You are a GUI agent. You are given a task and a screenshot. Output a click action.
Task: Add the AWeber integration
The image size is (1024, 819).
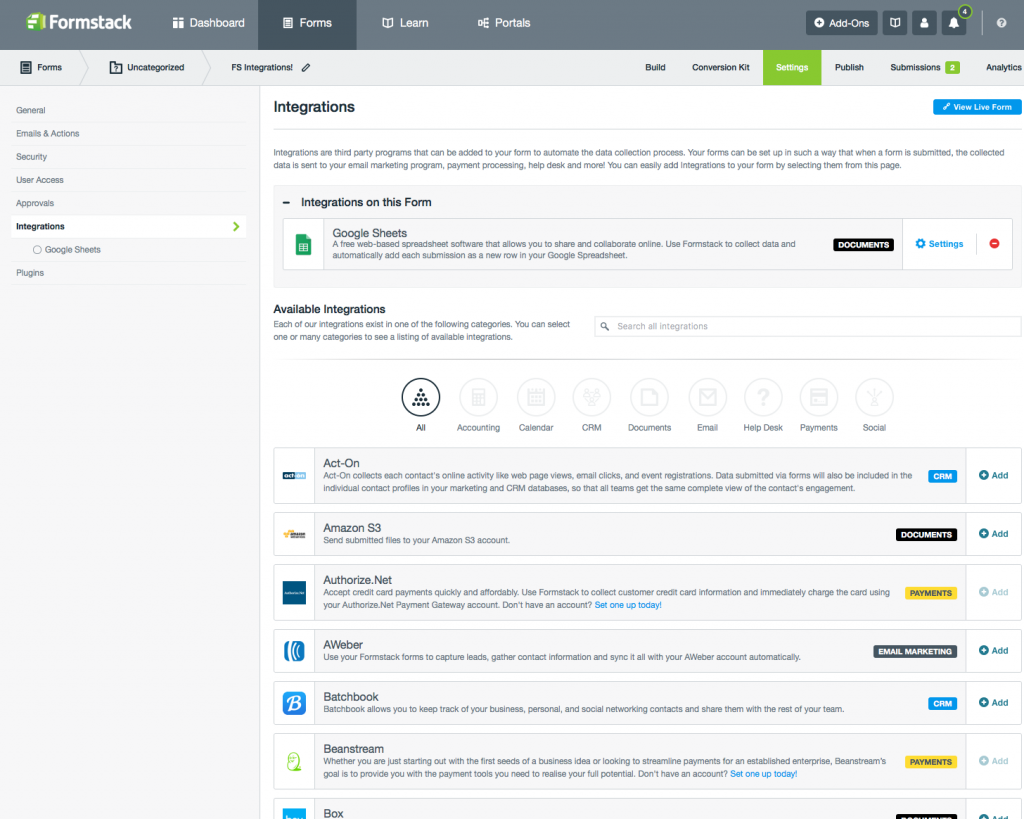(993, 650)
